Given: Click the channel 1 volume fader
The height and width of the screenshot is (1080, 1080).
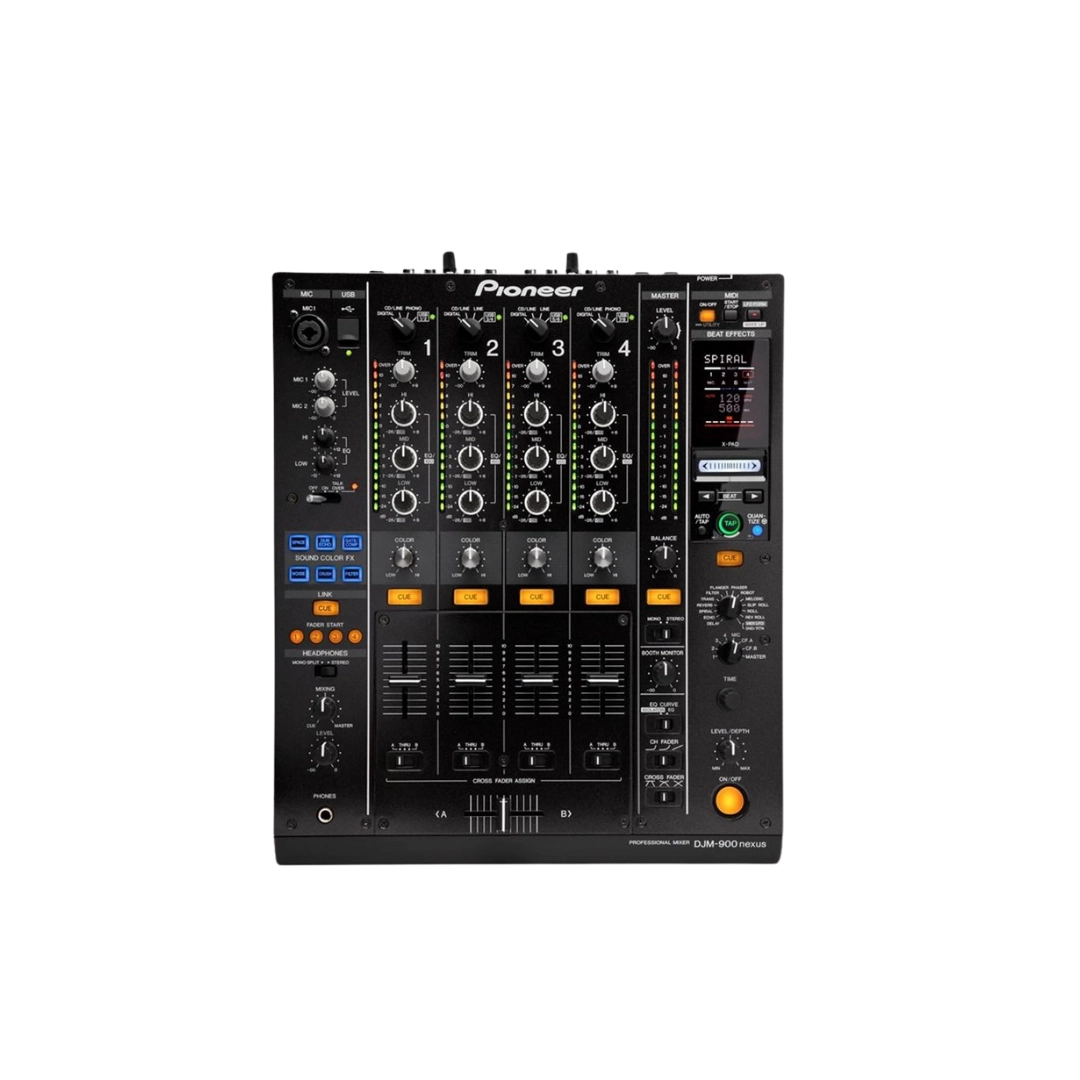Looking at the screenshot, I should pos(404,681).
